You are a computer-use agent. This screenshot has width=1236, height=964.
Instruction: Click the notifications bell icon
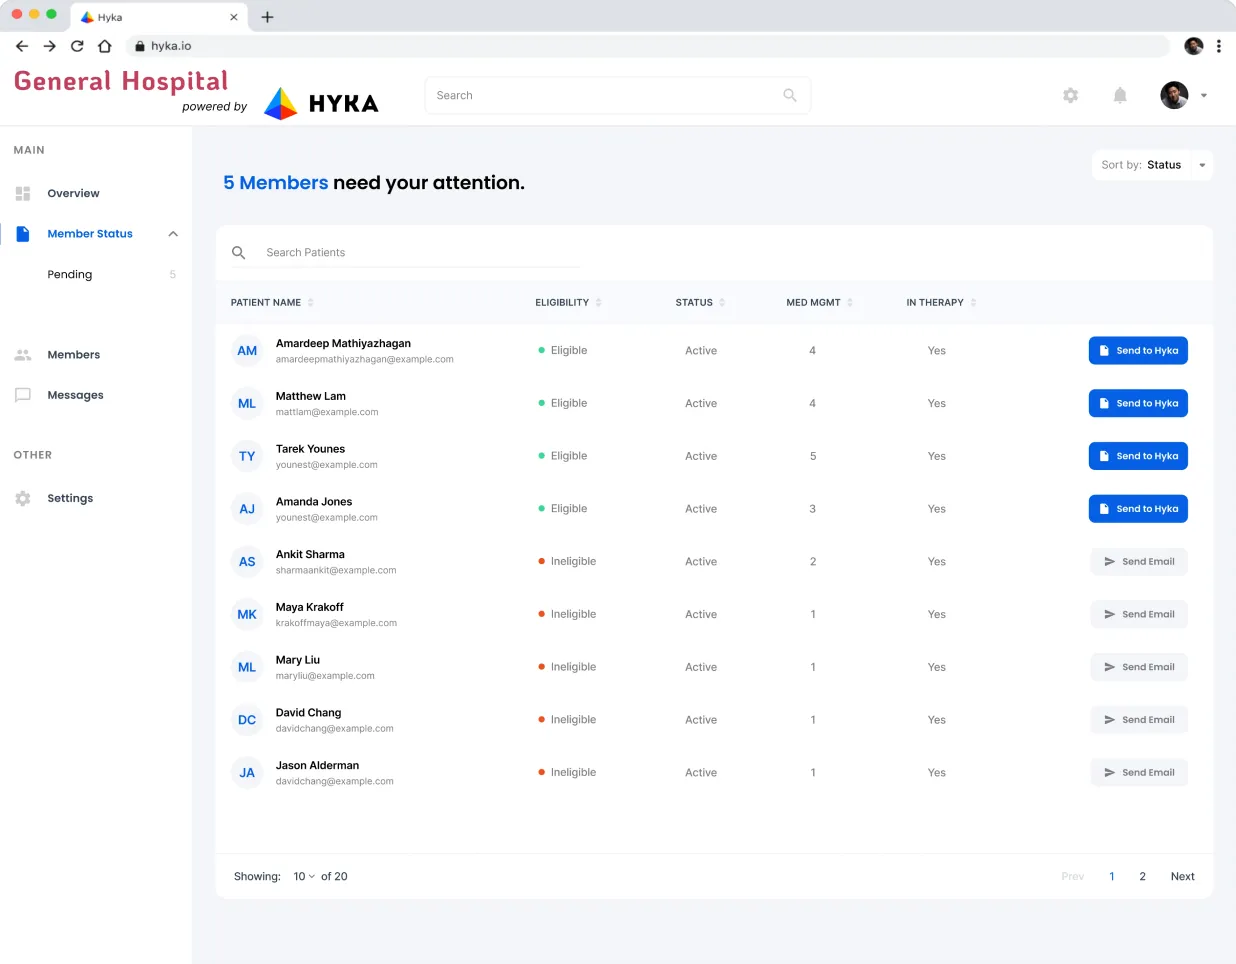1120,95
